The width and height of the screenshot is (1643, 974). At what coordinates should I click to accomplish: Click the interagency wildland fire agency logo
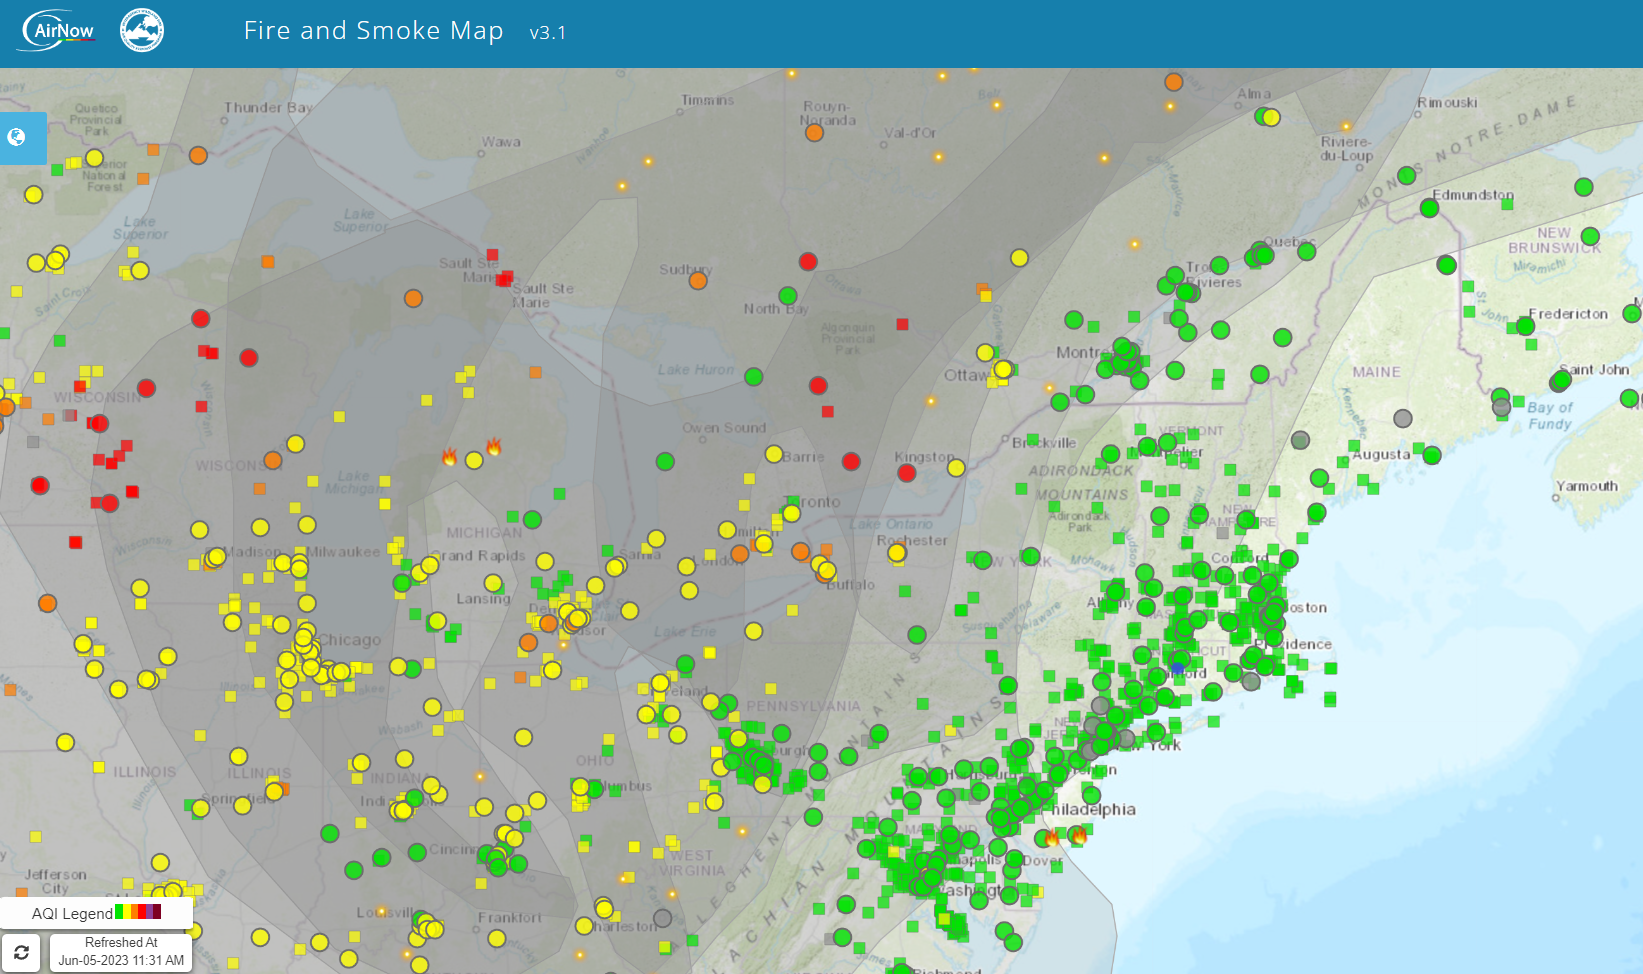coord(141,30)
